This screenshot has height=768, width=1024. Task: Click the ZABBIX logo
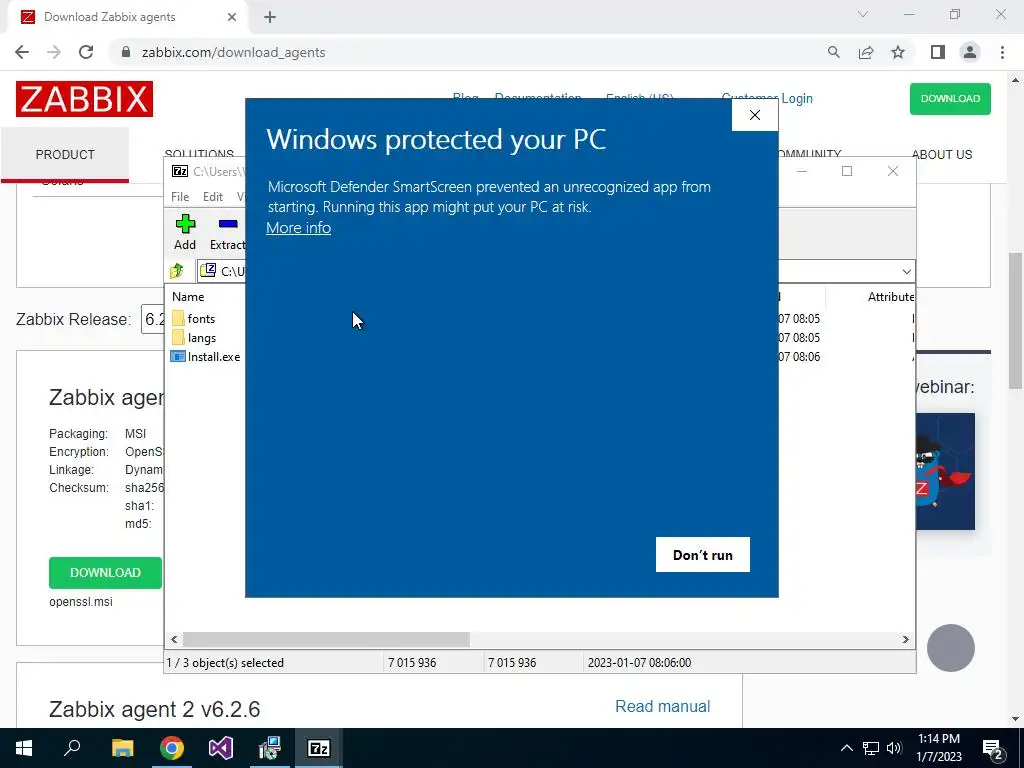[84, 99]
